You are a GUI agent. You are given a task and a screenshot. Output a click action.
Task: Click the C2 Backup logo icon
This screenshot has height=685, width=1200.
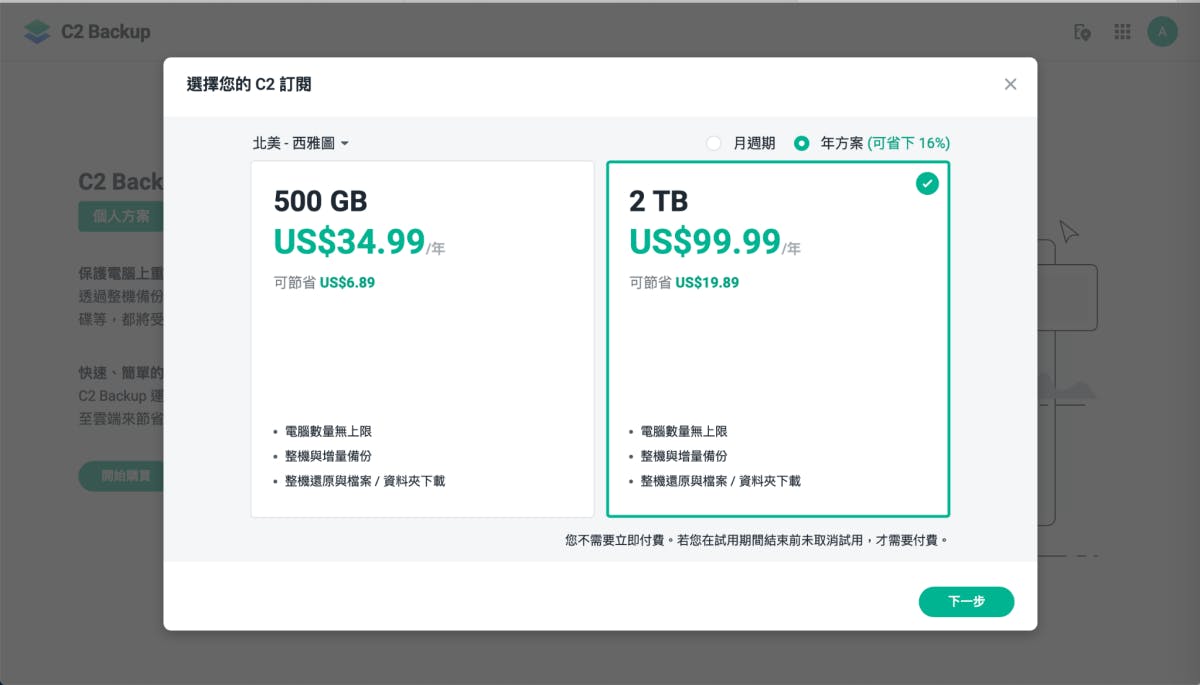point(37,32)
